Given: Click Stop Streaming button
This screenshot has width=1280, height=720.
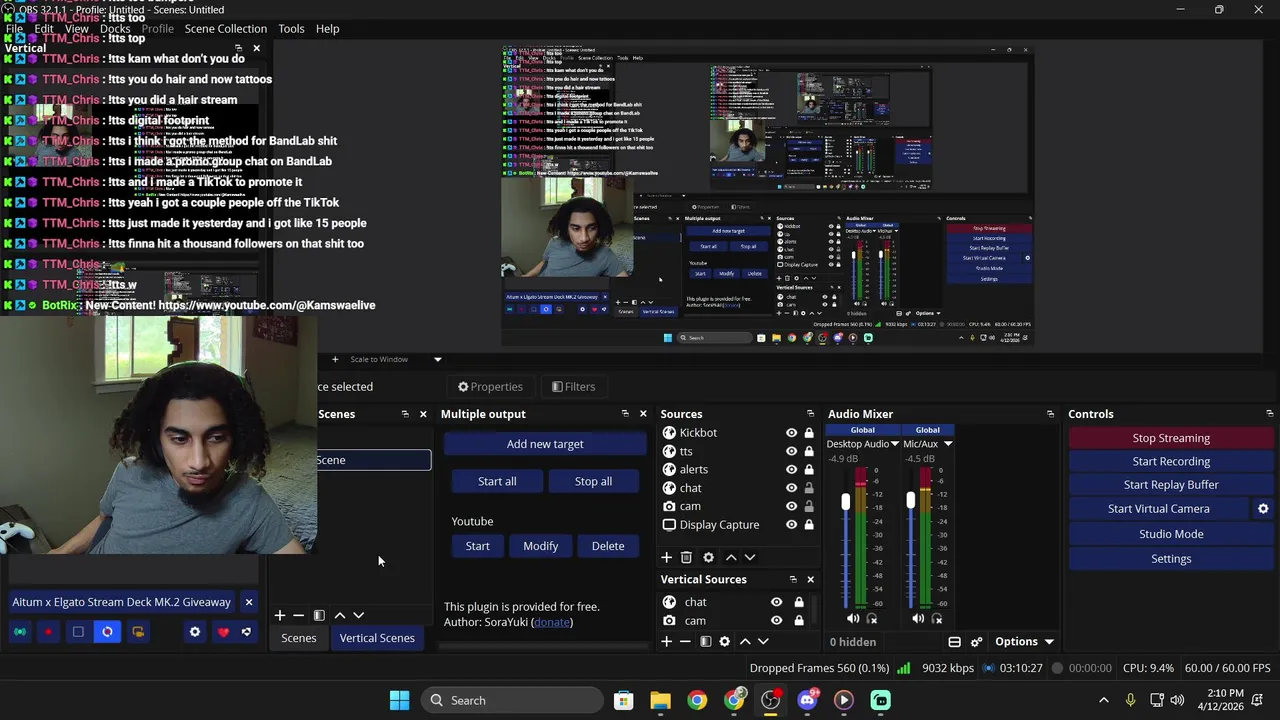Looking at the screenshot, I should pos(1171,438).
